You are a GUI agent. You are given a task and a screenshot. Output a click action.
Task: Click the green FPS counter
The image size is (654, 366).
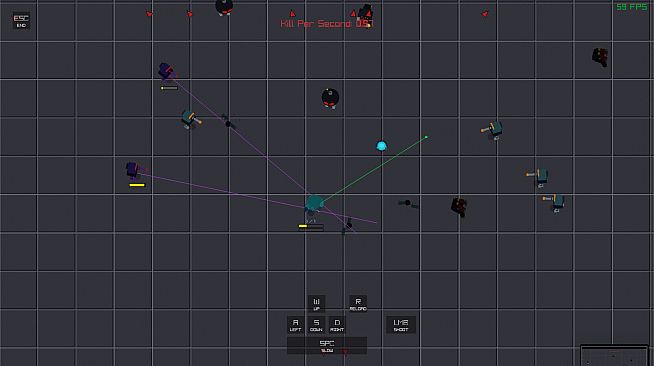click(632, 7)
